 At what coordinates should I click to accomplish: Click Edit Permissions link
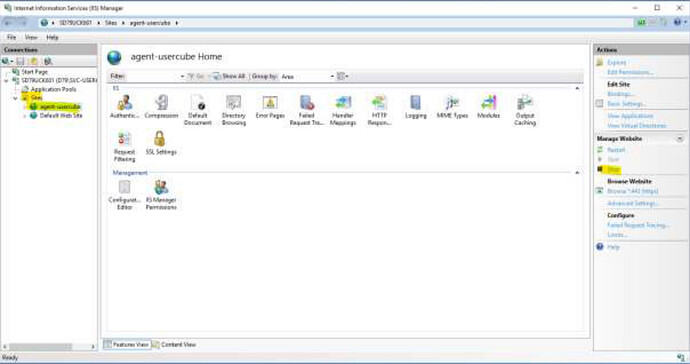pyautogui.click(x=630, y=72)
